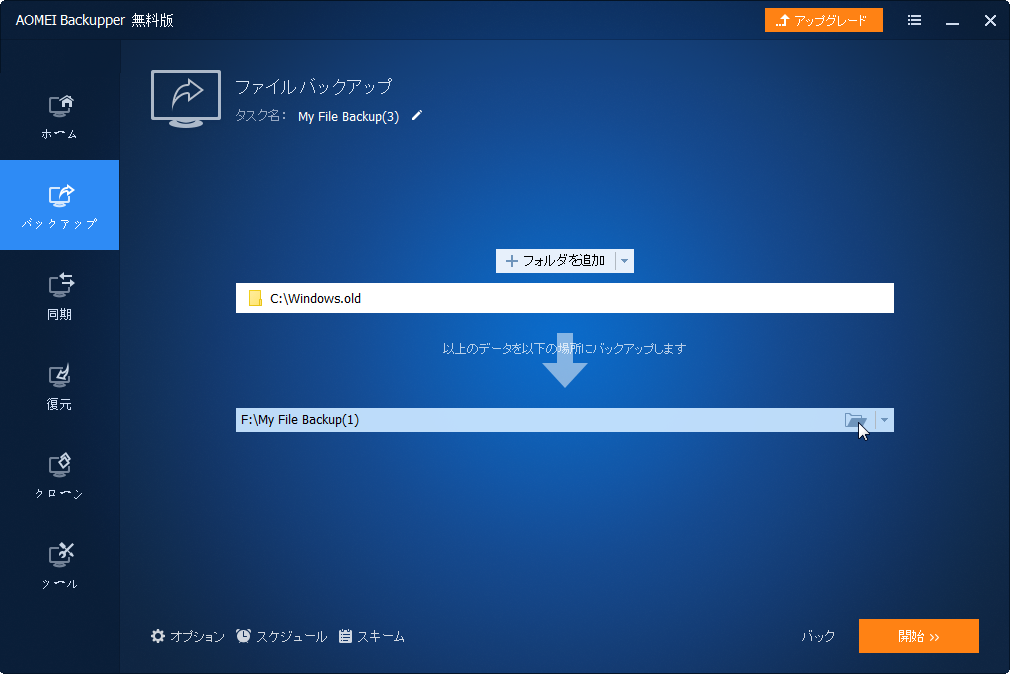Open the ツール tools section
The image size is (1010, 674).
point(59,566)
